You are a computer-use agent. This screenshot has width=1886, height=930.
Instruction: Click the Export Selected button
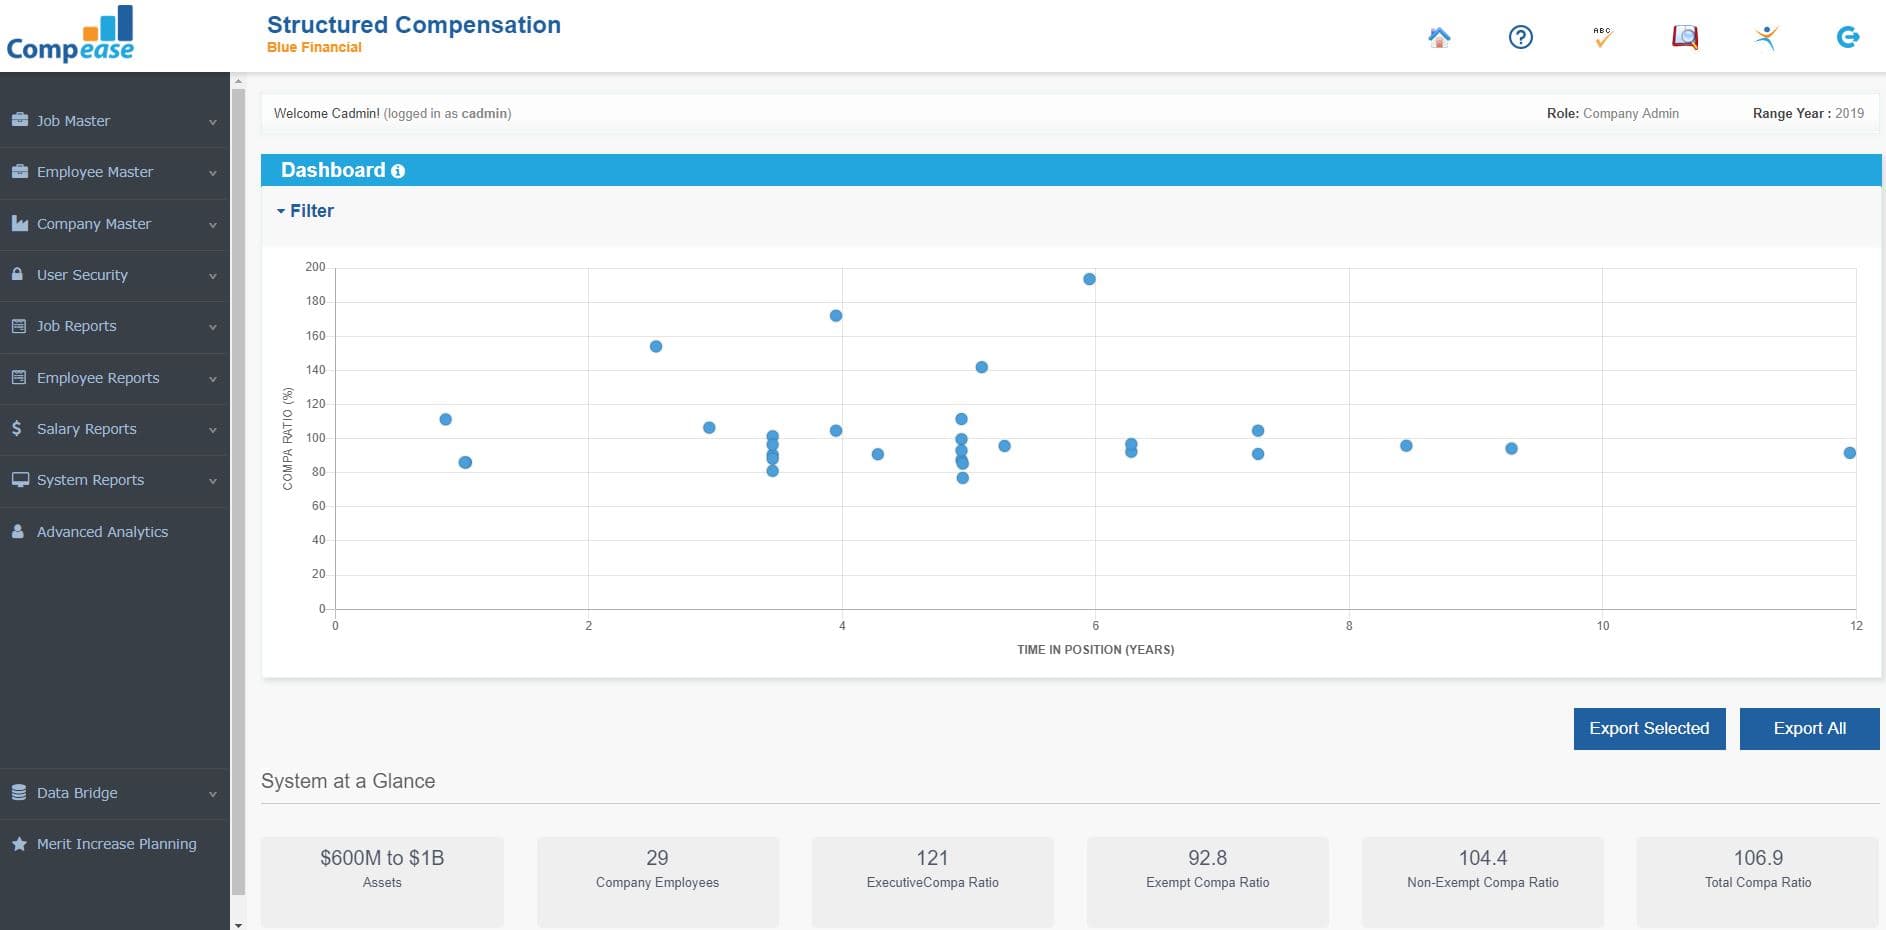pyautogui.click(x=1649, y=728)
